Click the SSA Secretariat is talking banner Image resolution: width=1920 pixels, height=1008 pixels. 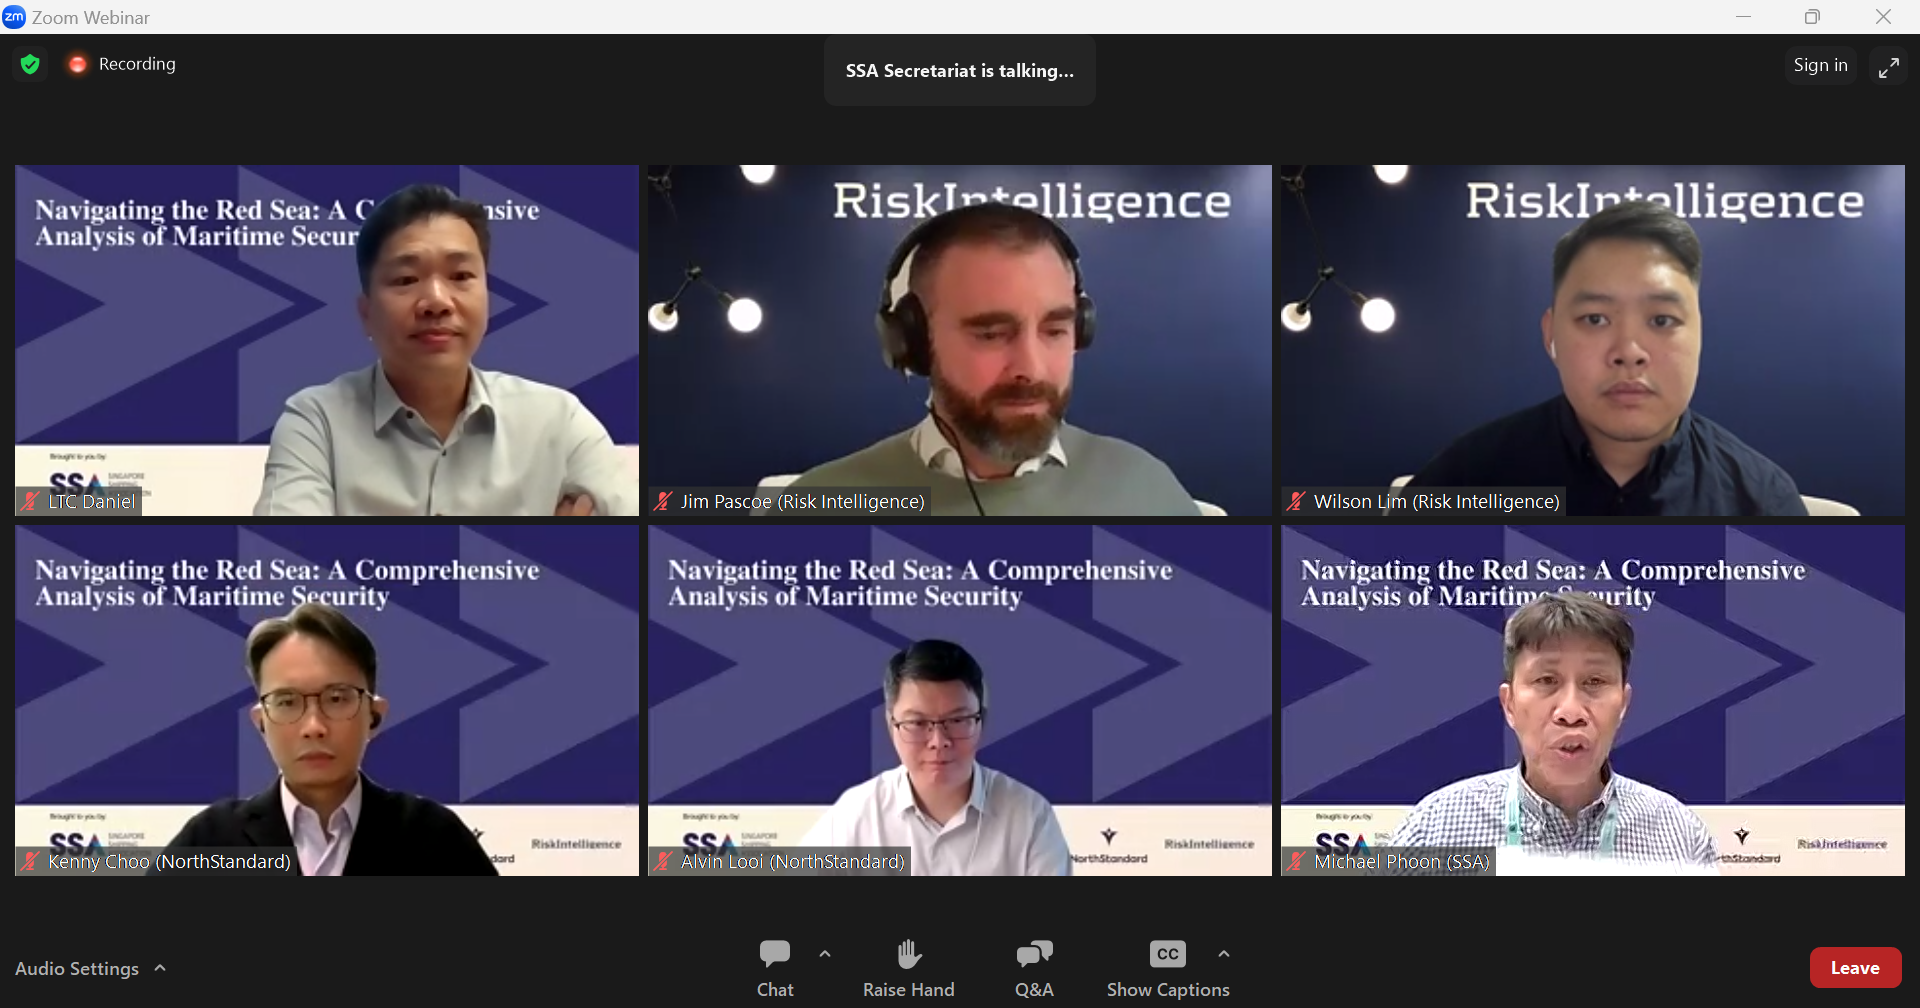click(960, 71)
